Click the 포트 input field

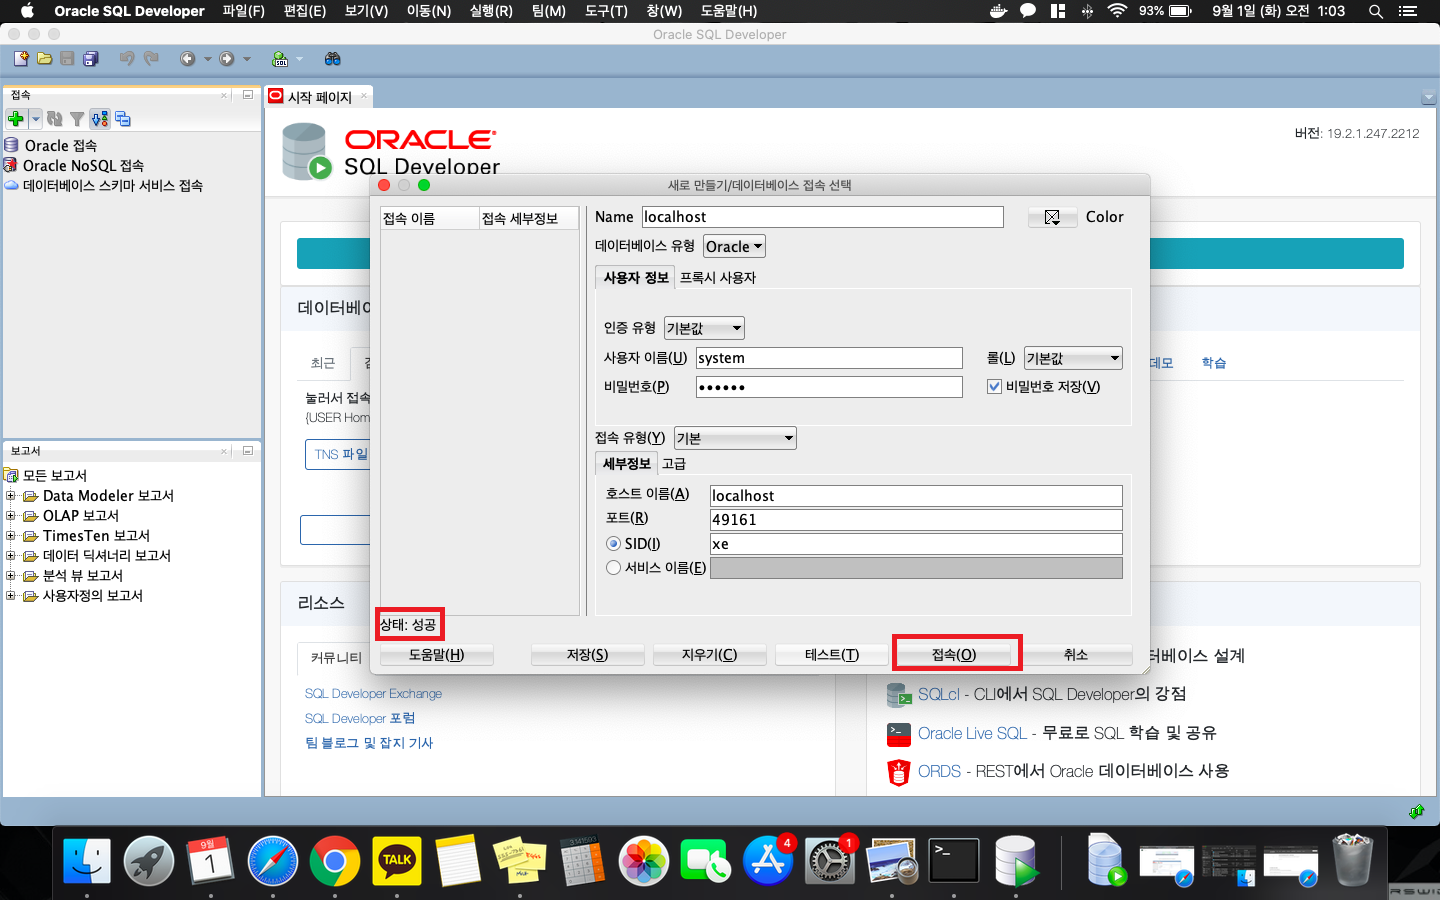(916, 520)
